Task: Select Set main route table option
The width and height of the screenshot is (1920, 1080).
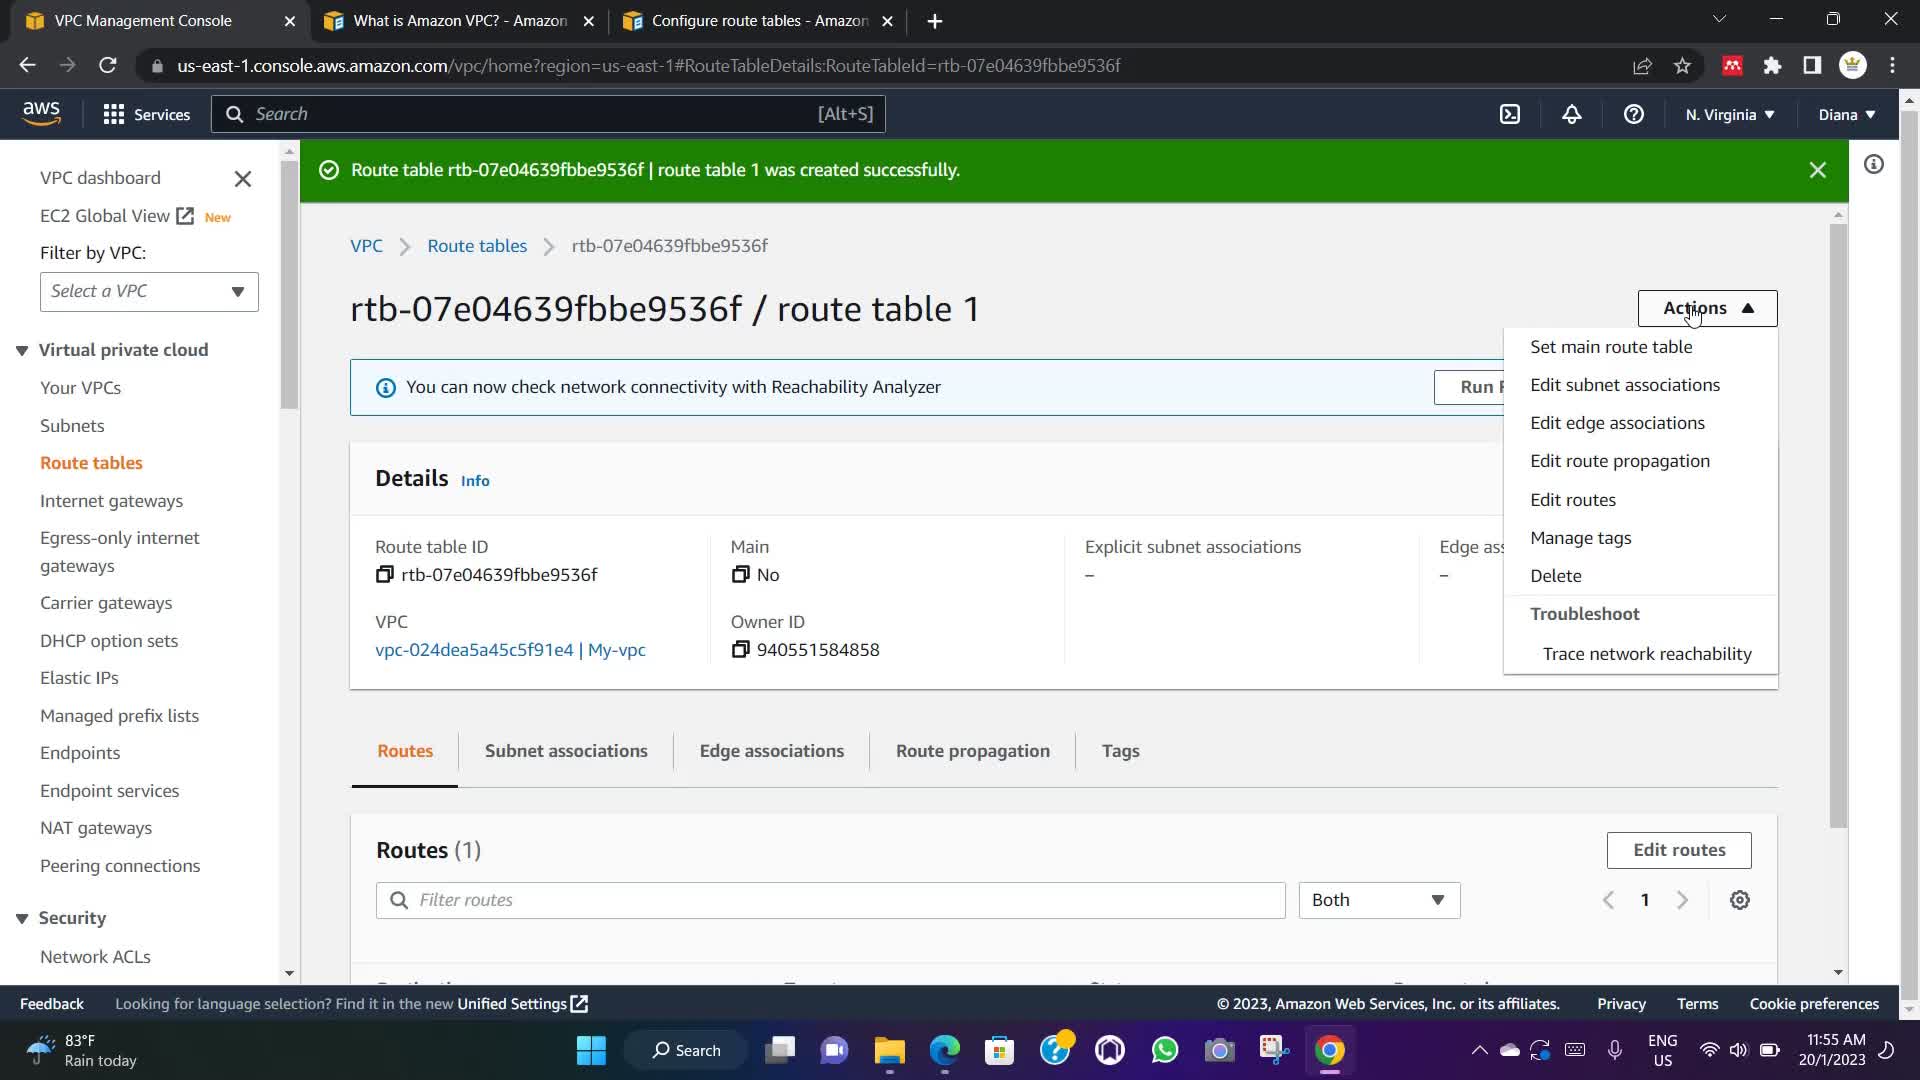Action: coord(1611,347)
